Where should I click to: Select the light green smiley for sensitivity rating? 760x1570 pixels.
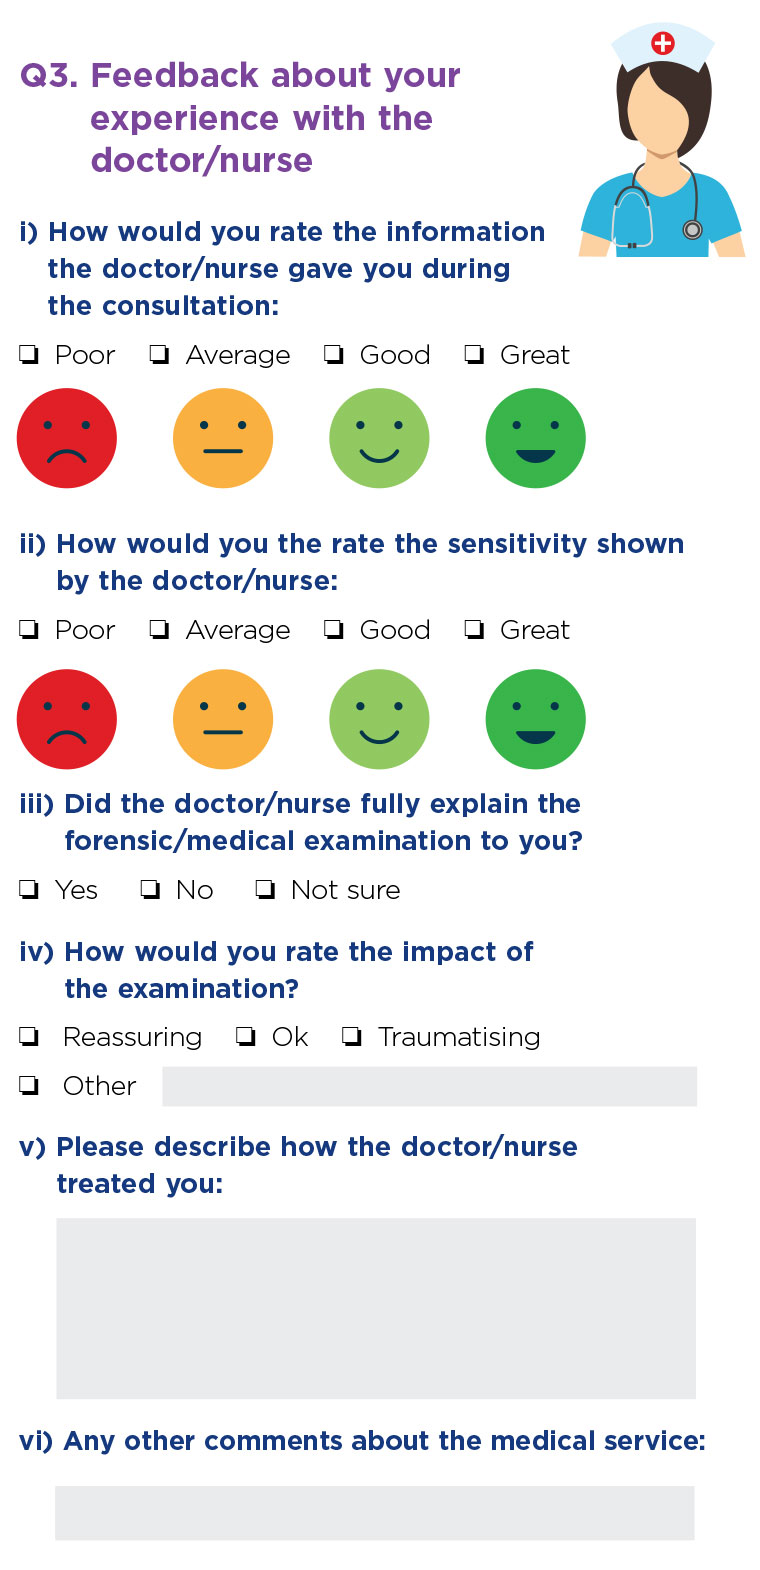pos(379,719)
